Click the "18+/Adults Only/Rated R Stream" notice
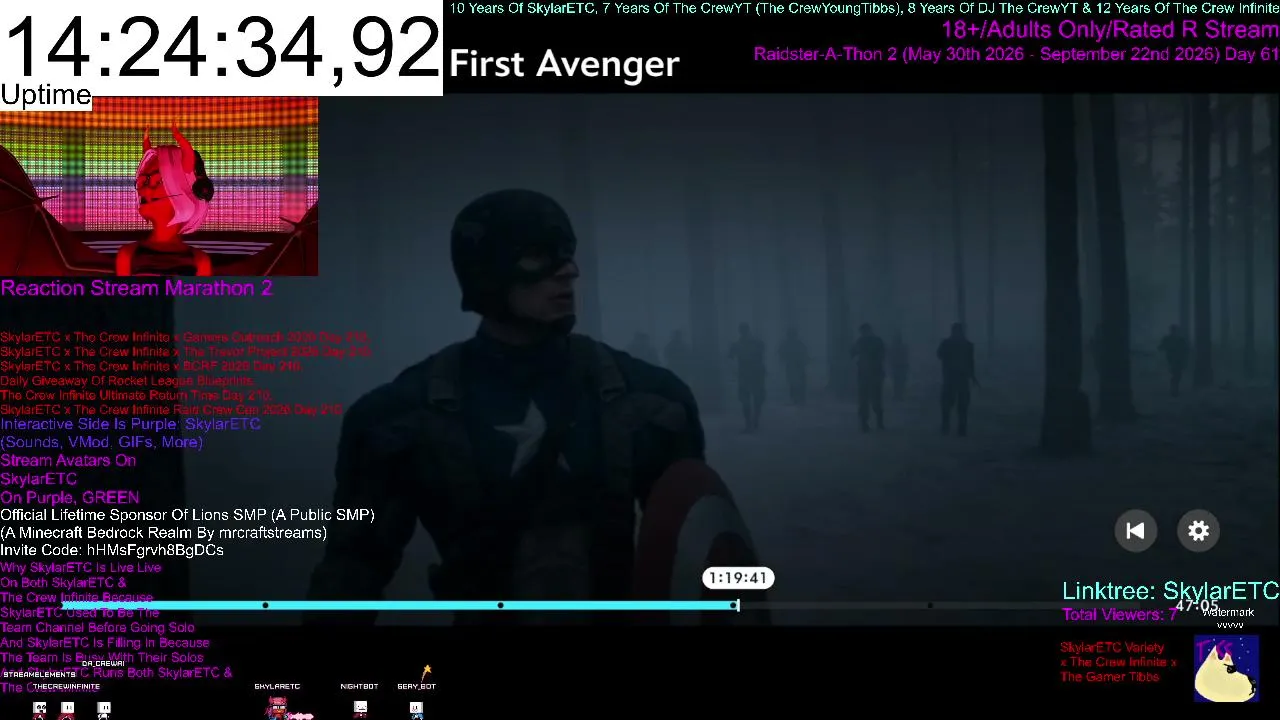This screenshot has width=1280, height=720. click(x=1110, y=30)
